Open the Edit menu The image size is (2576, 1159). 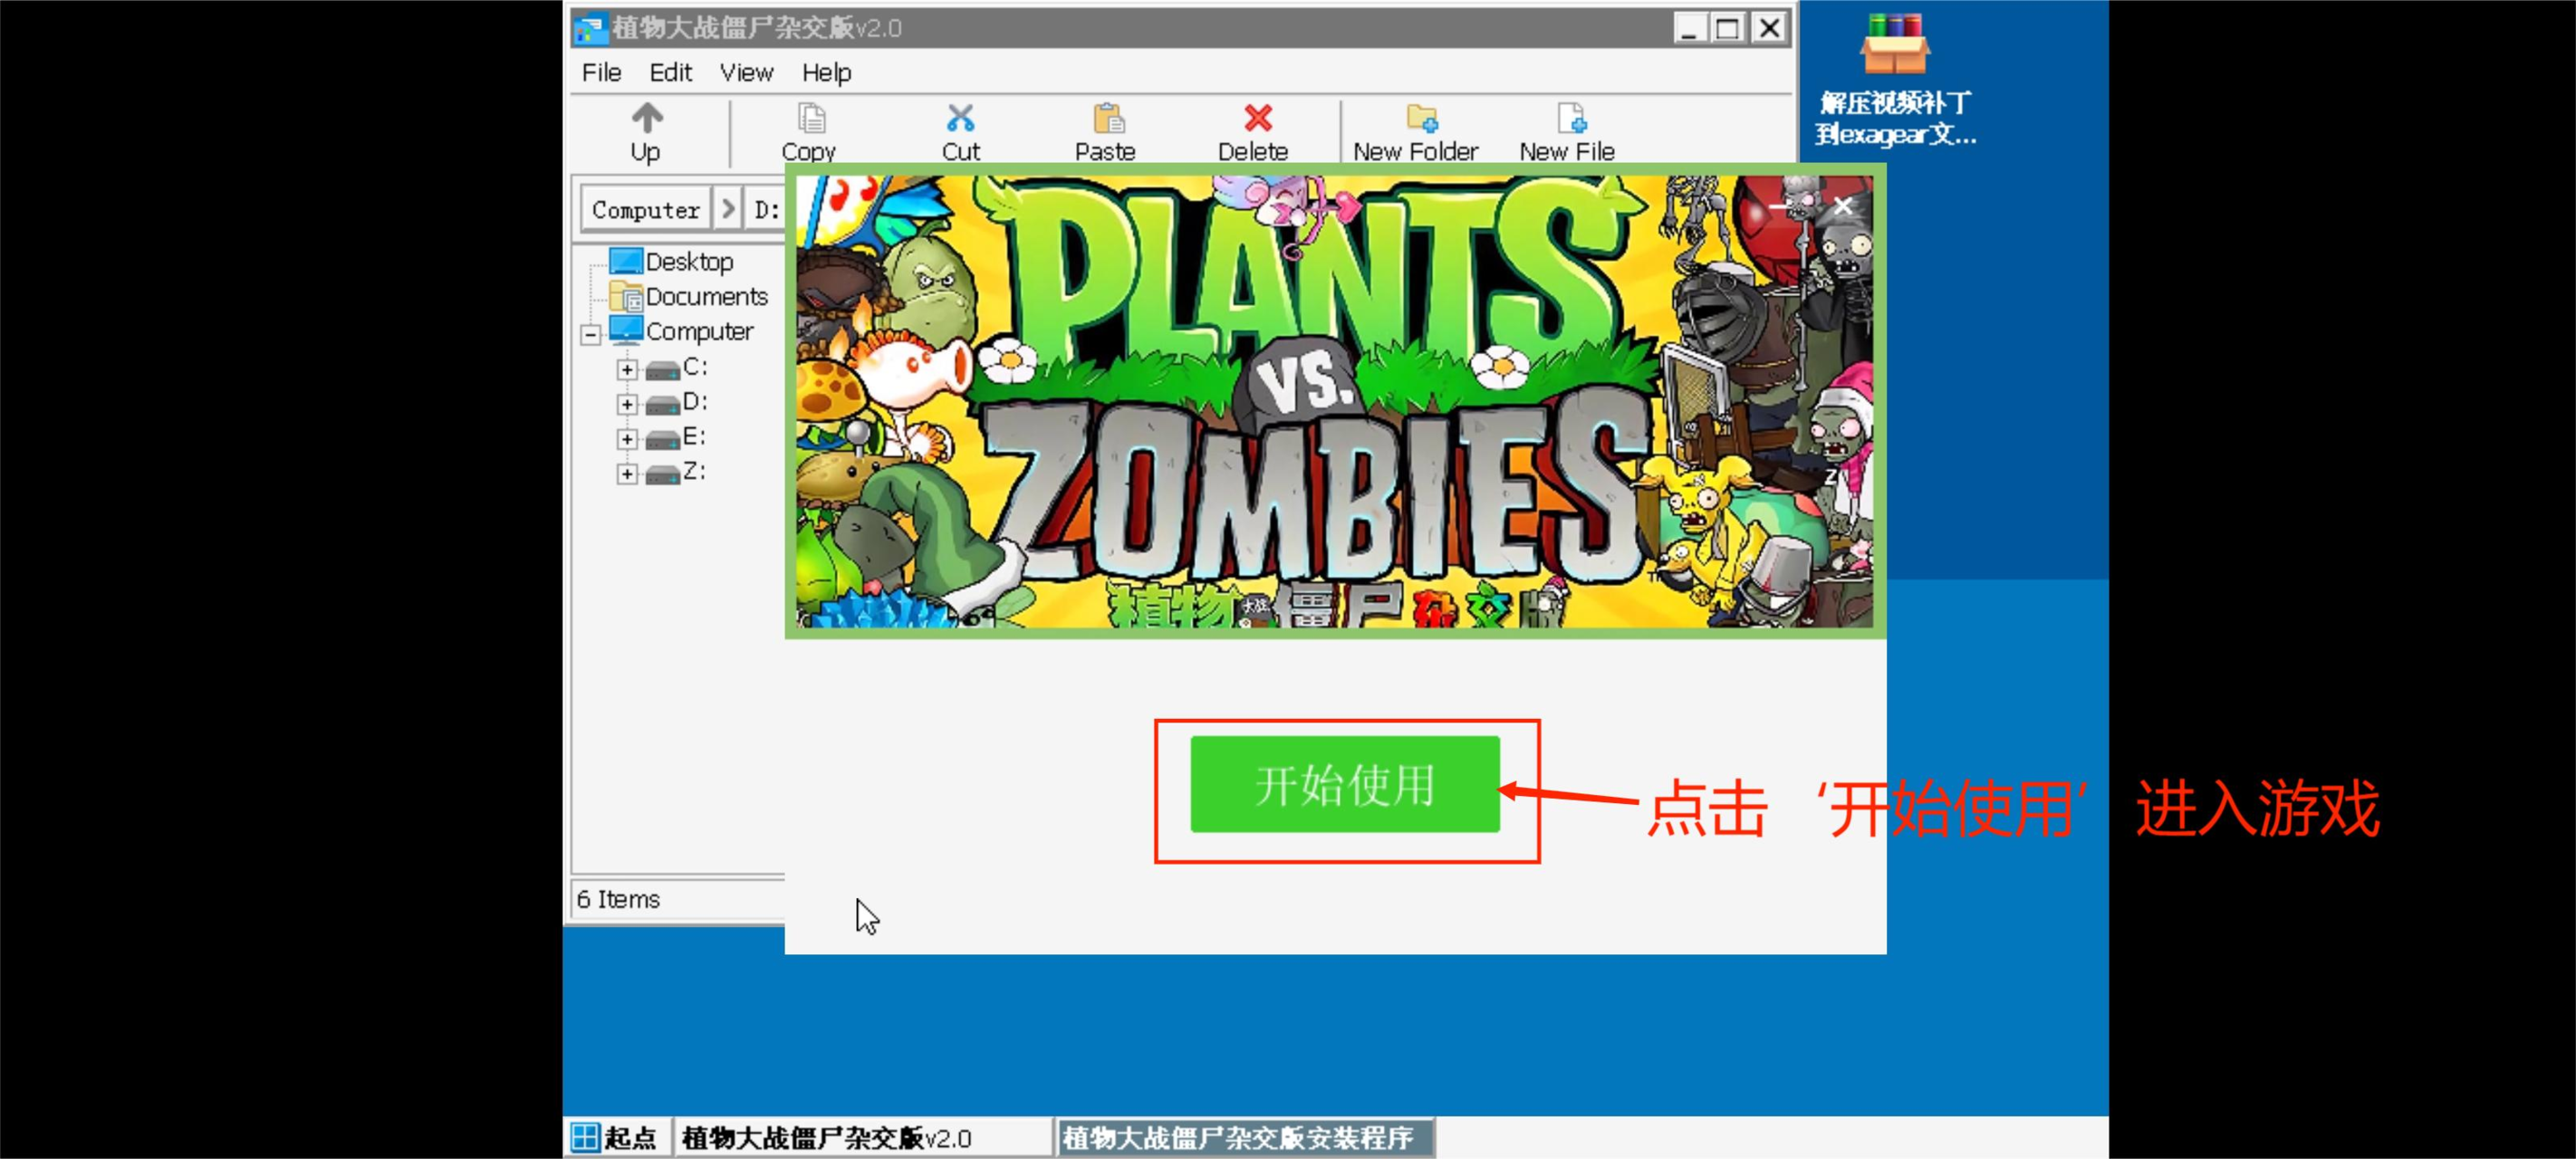tap(670, 72)
